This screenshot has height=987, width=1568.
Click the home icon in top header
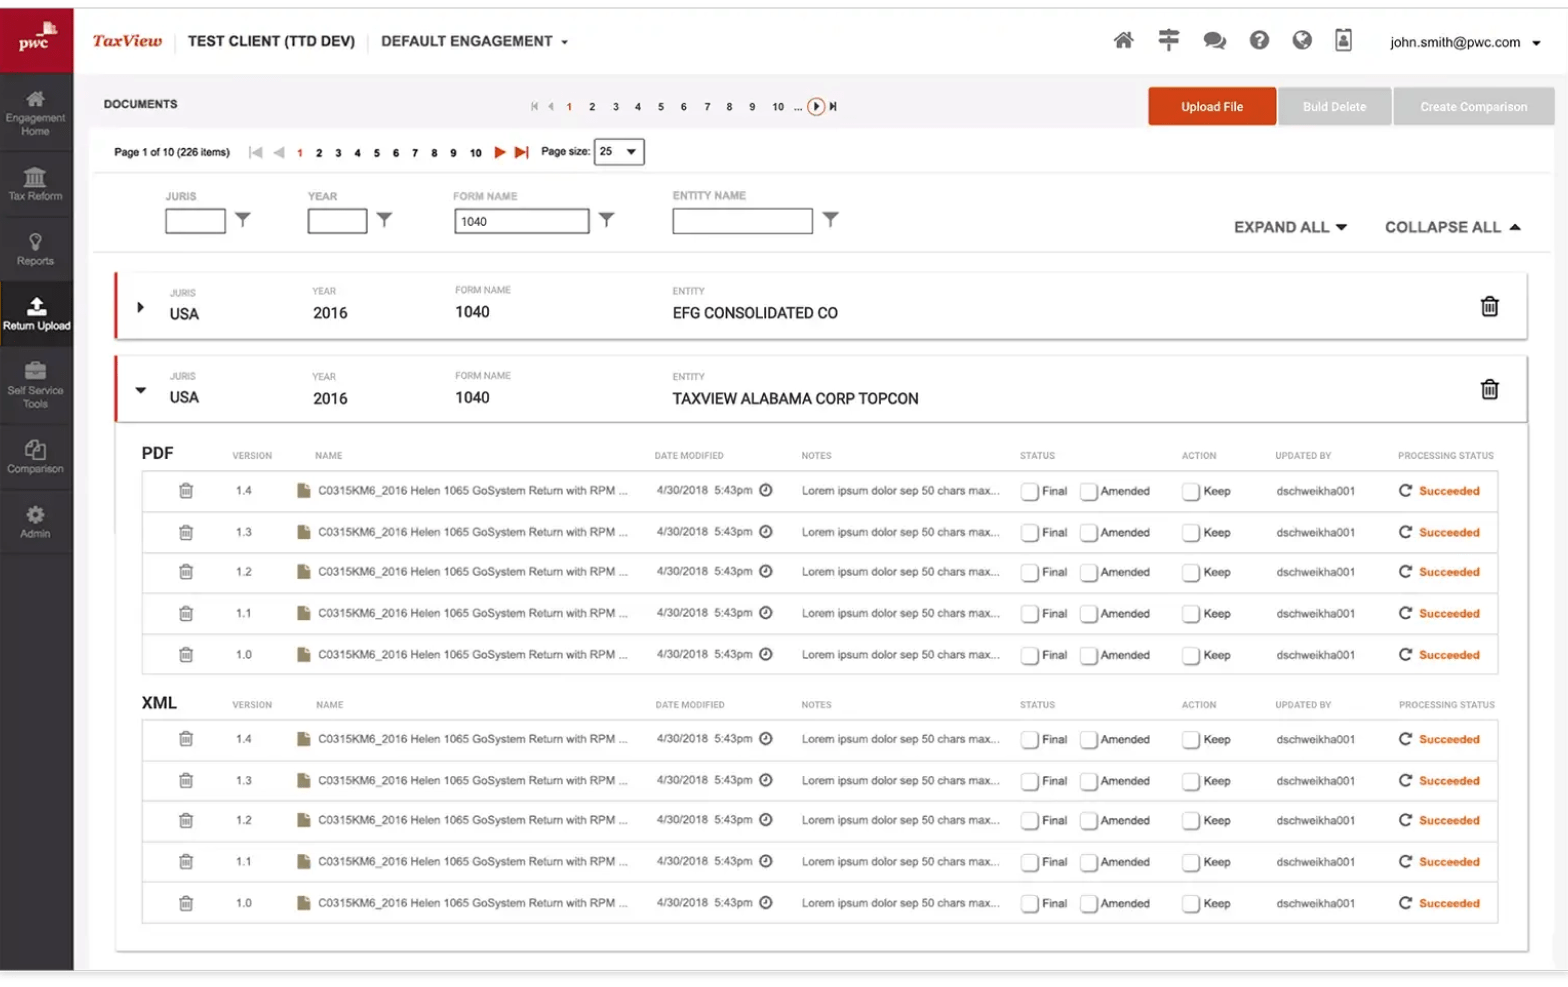pos(1123,41)
